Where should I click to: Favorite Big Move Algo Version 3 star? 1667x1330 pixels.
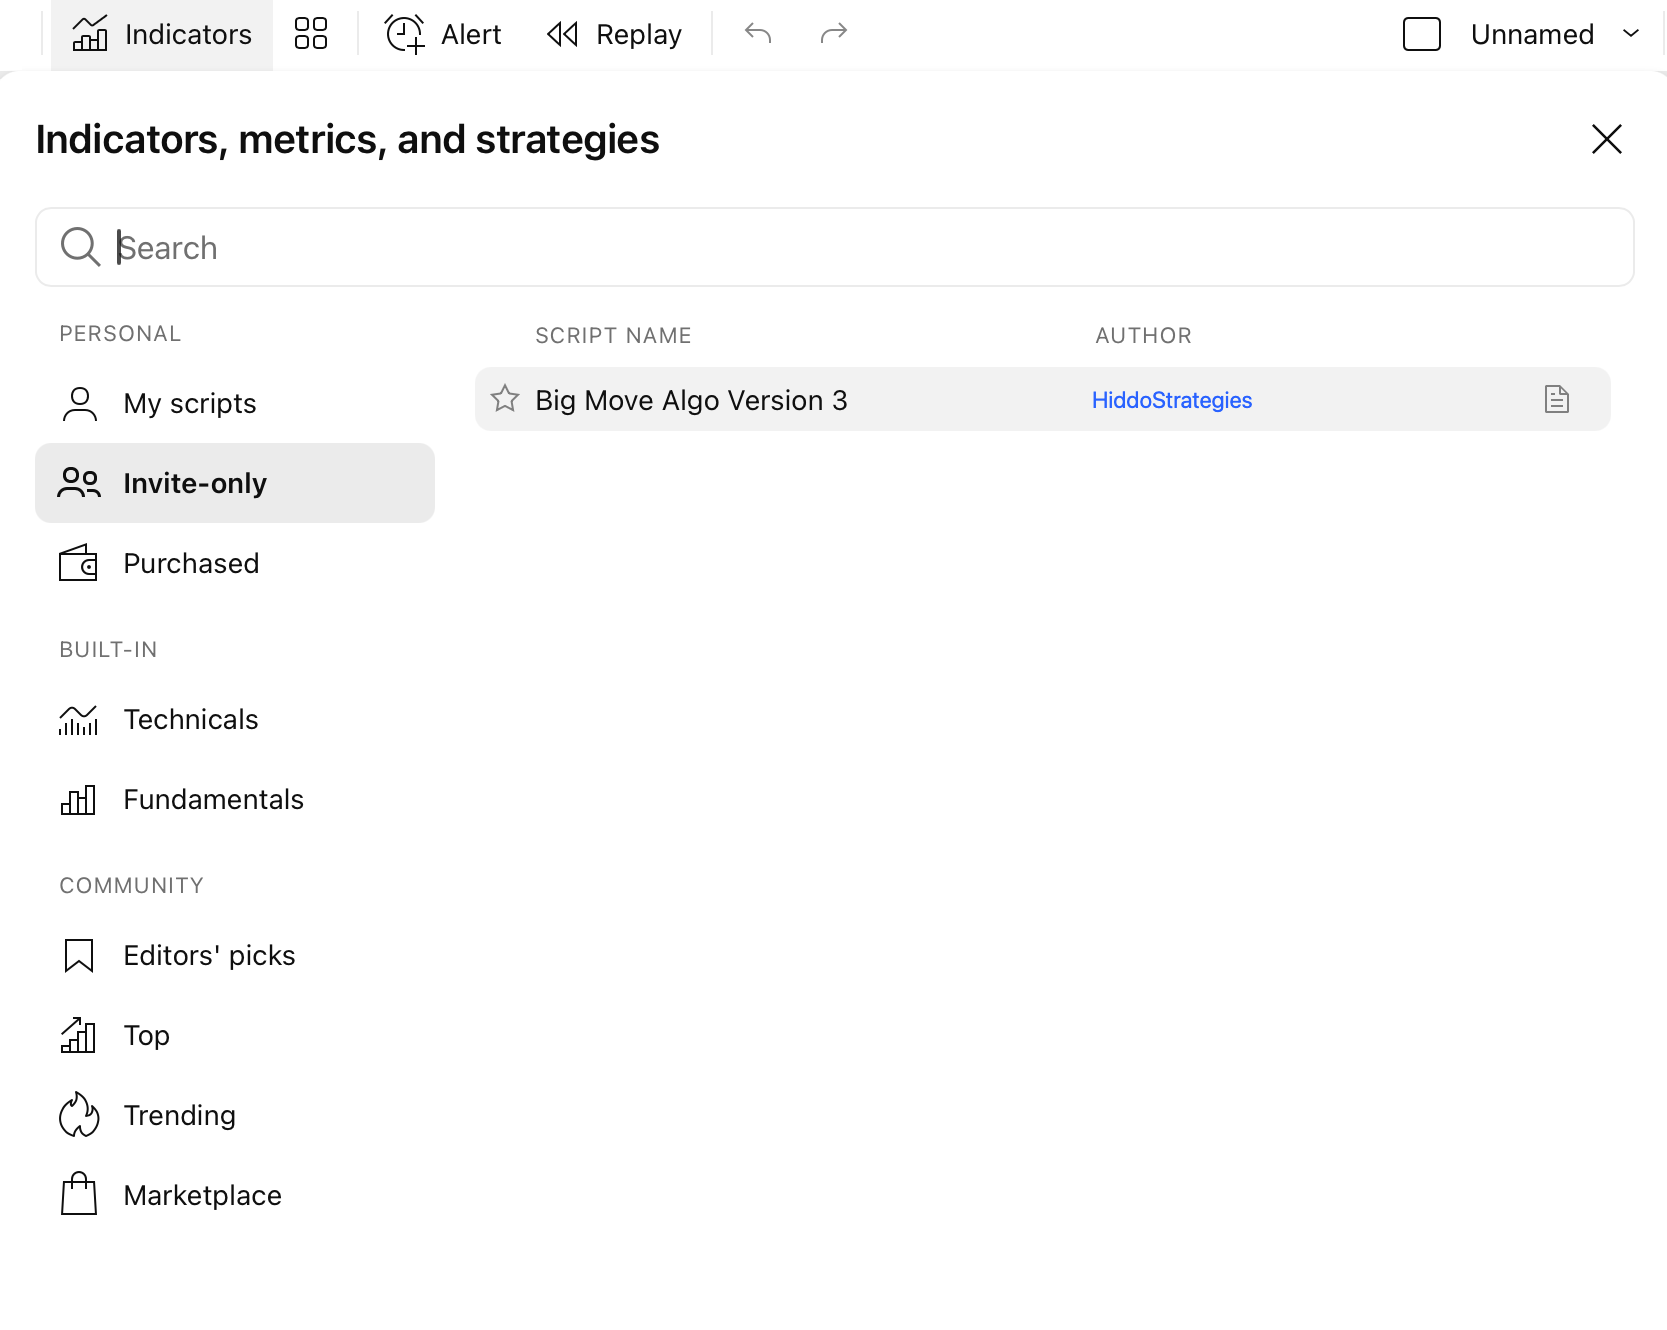point(505,399)
